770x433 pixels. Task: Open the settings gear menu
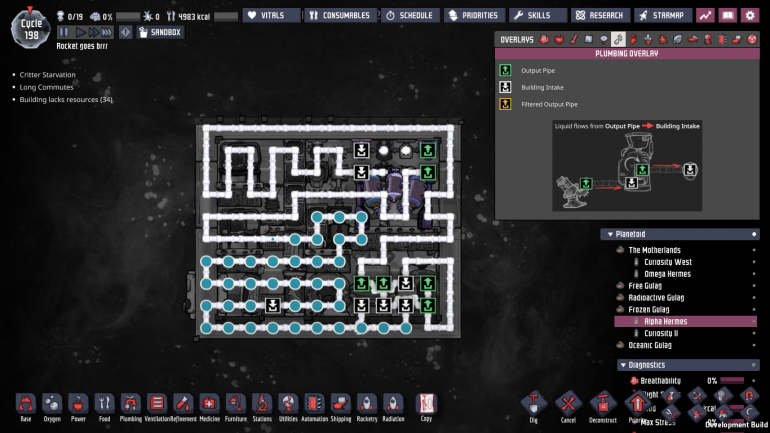[750, 15]
